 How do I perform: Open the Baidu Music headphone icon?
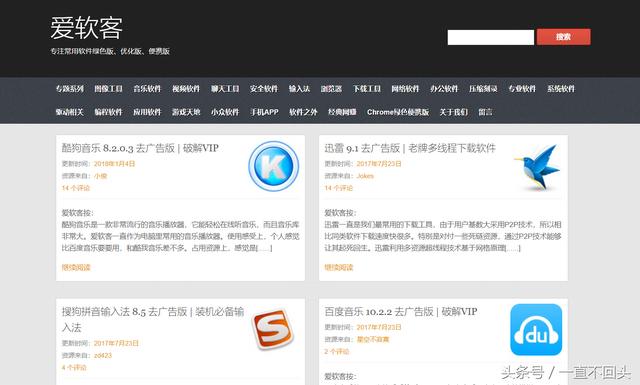(536, 329)
